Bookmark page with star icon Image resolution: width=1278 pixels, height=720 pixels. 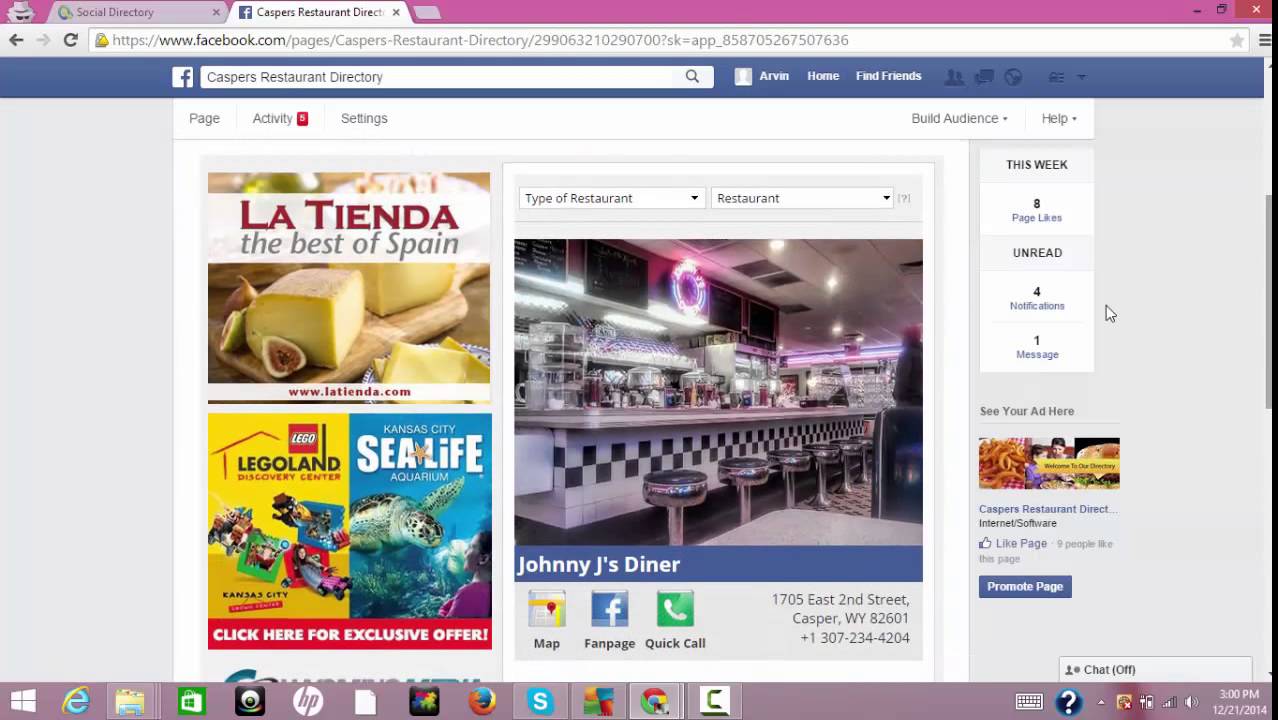pos(1237,40)
